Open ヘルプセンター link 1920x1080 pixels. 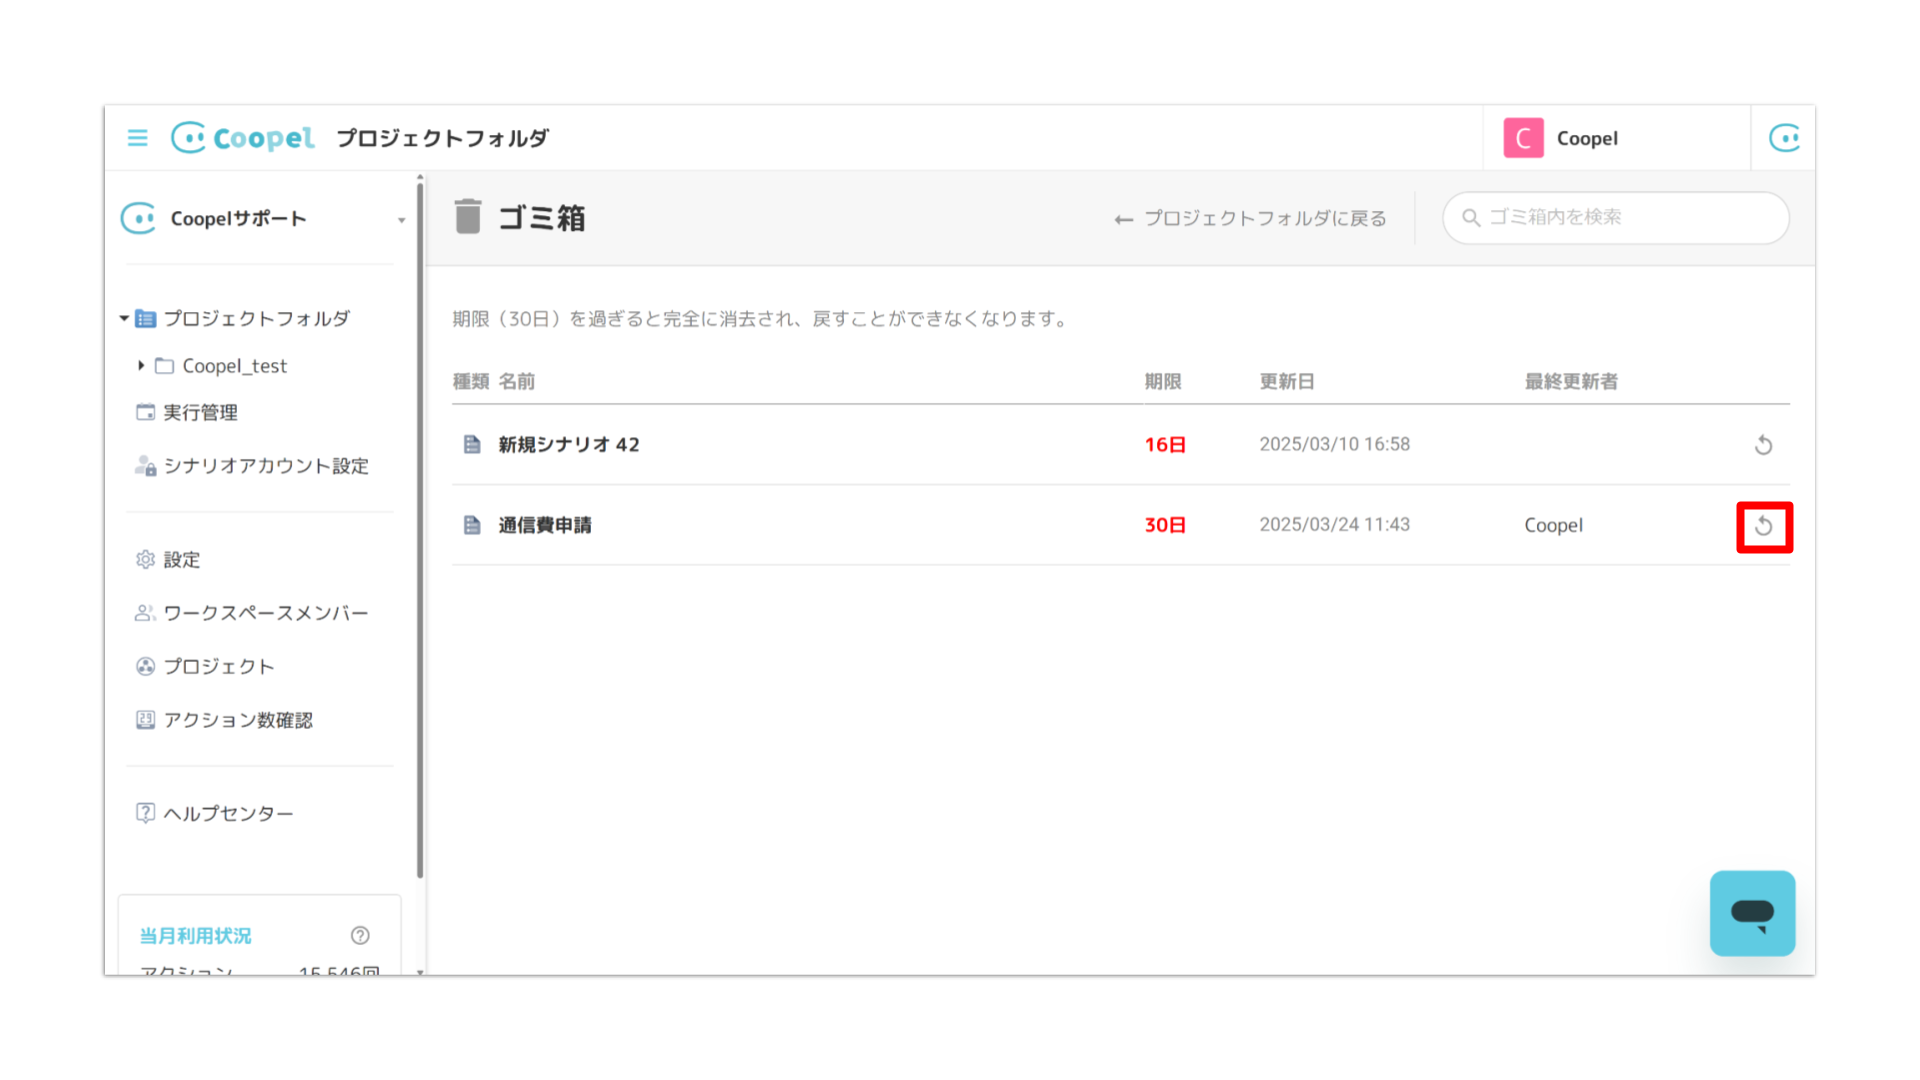point(227,814)
